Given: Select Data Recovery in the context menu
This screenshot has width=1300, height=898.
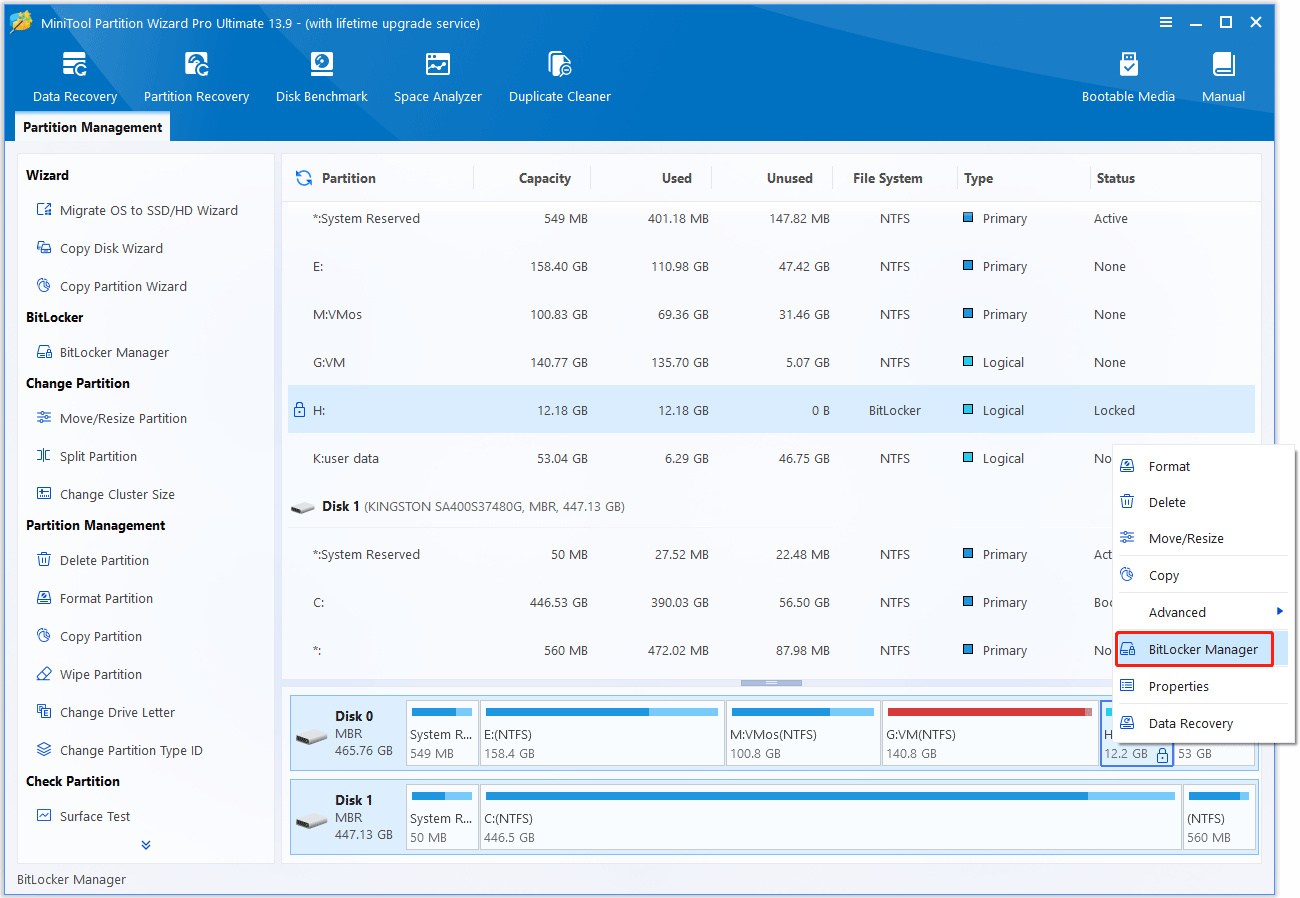Looking at the screenshot, I should click(x=1201, y=723).
